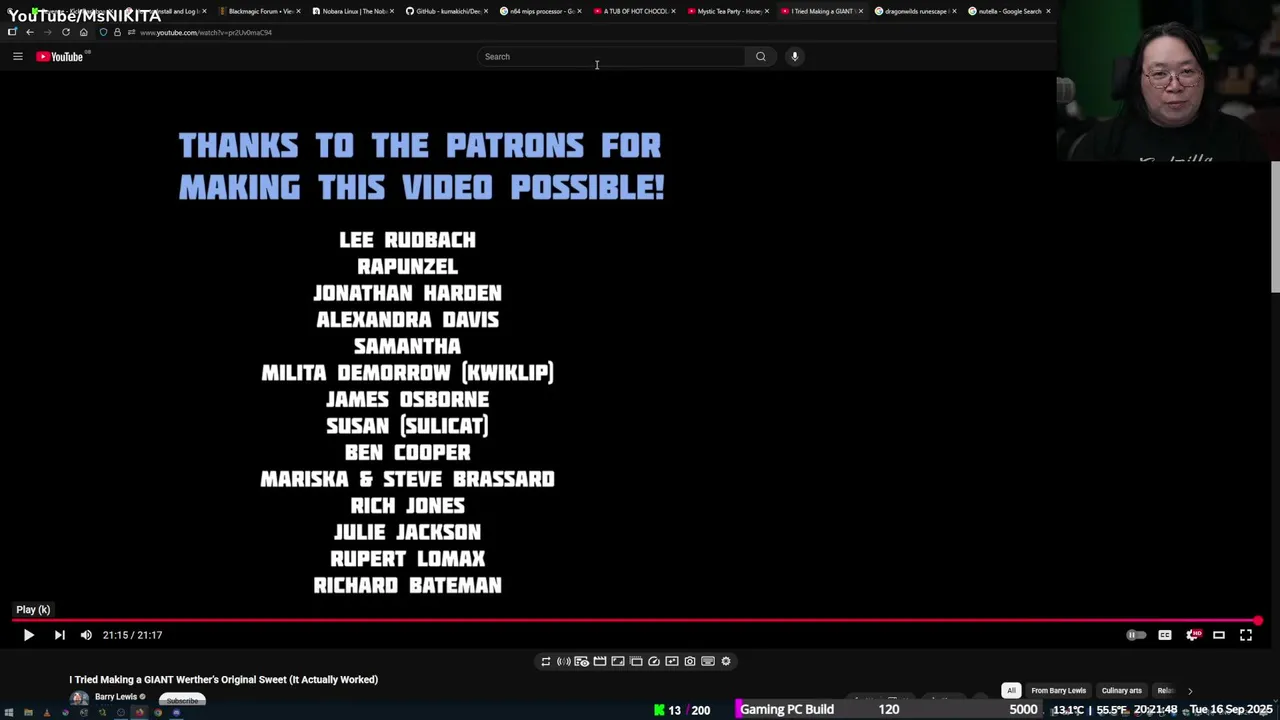Click the browser home icon
Screen dimensions: 1280x720
83,32
